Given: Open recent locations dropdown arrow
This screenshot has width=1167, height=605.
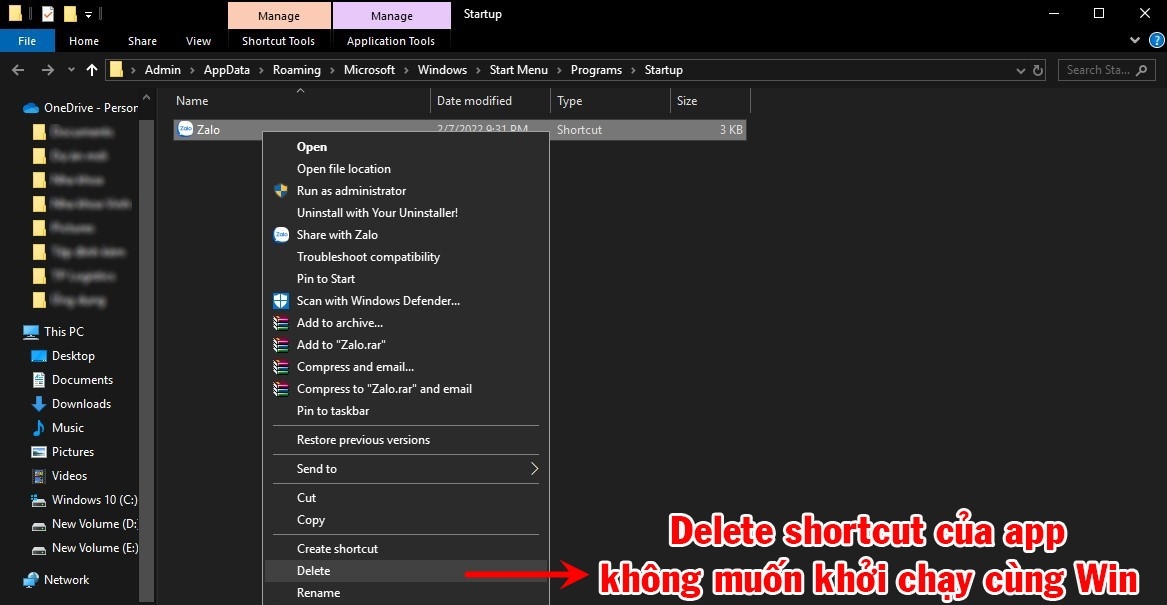Looking at the screenshot, I should click(71, 70).
